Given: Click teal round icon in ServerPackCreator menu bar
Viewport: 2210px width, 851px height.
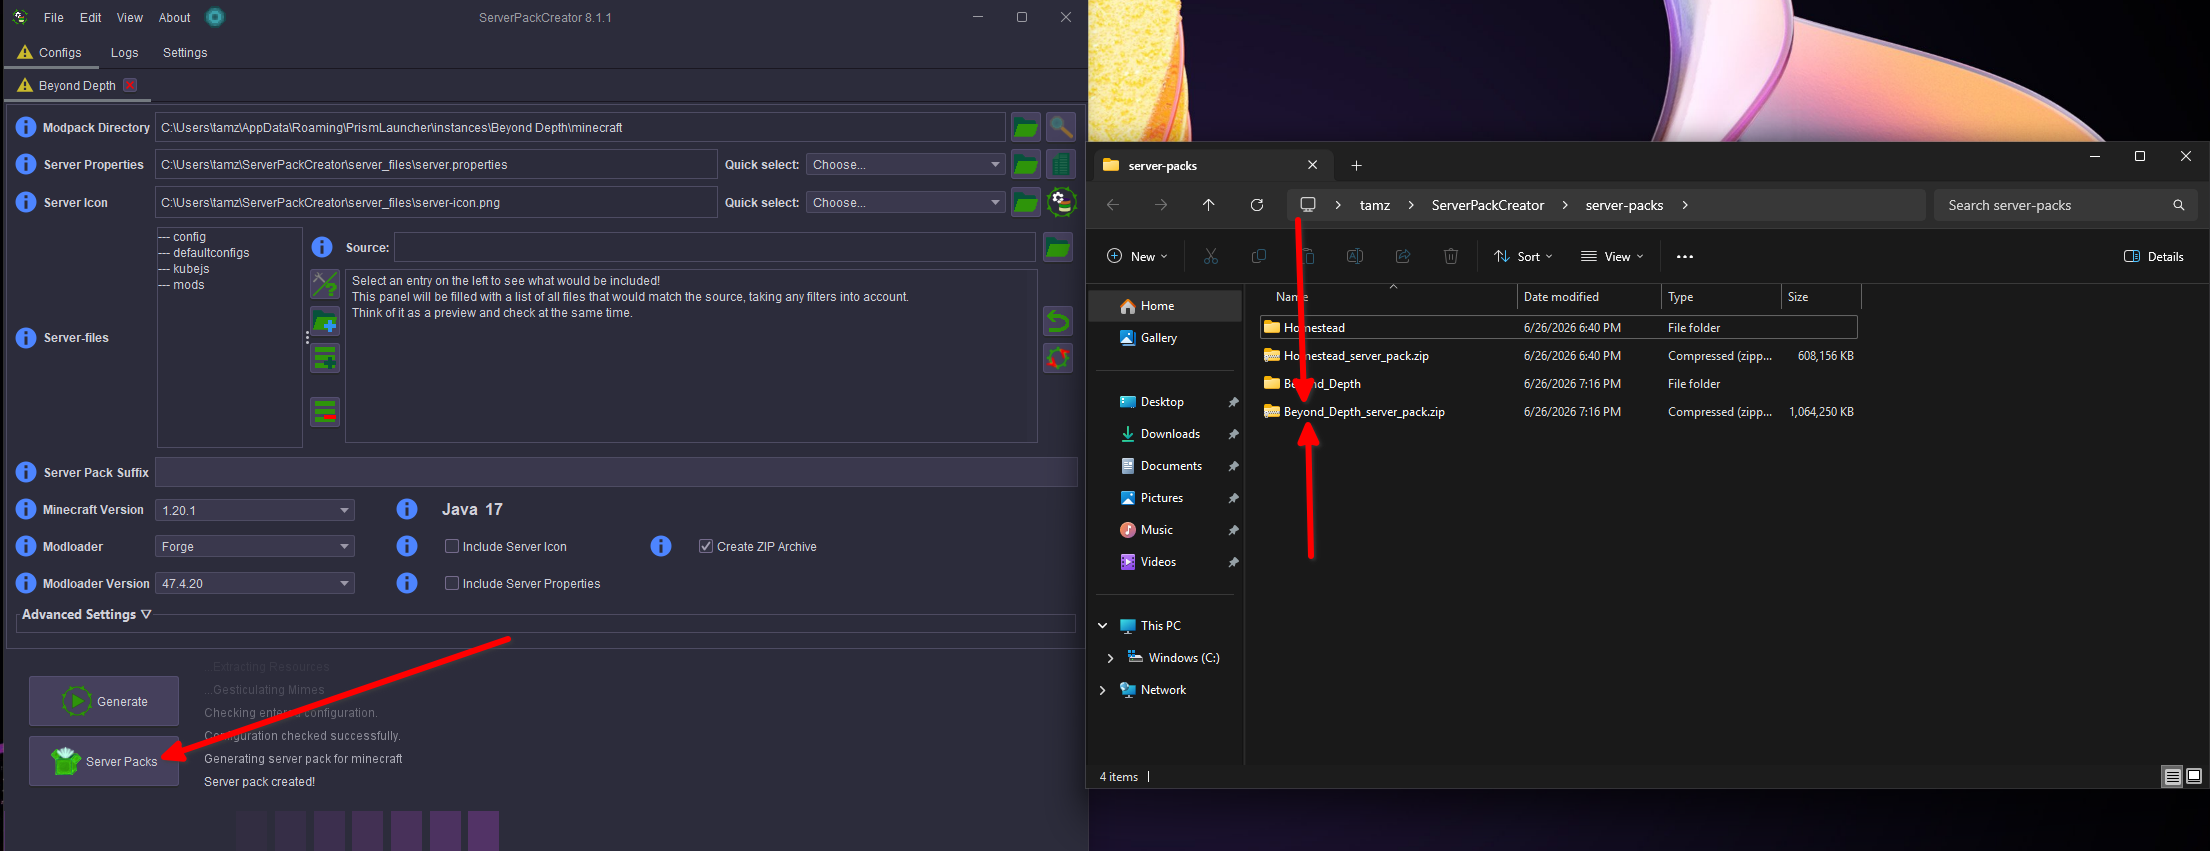Looking at the screenshot, I should (215, 17).
